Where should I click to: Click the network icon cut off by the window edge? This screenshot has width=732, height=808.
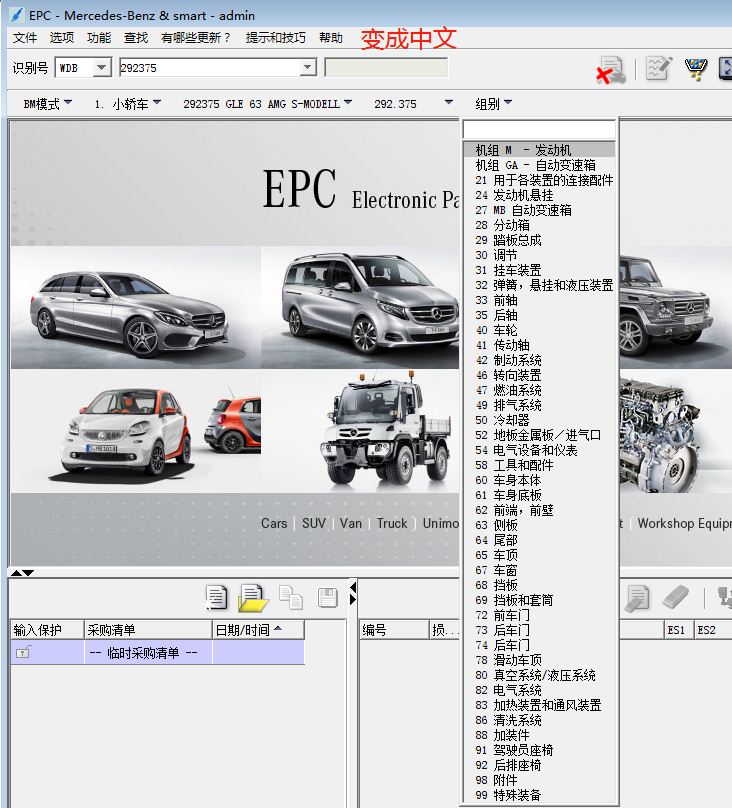(x=725, y=598)
